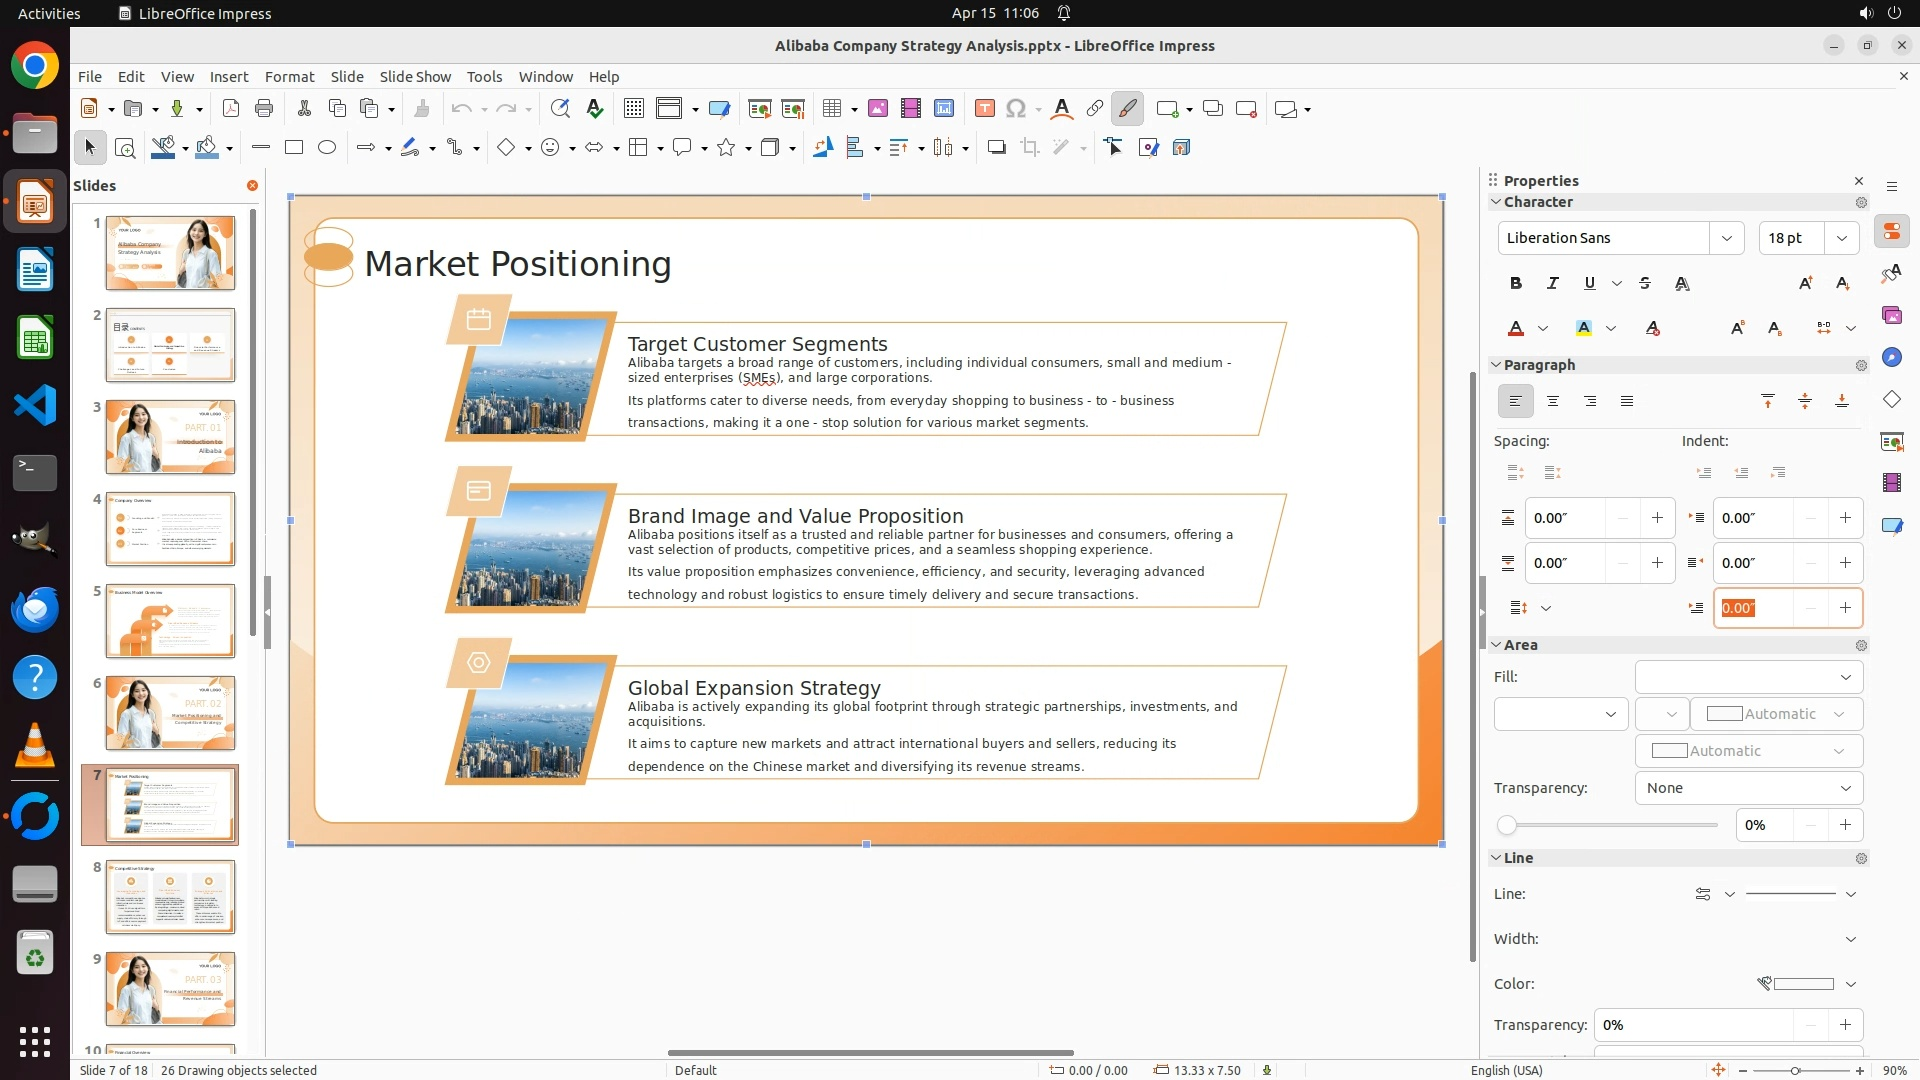1920x1080 pixels.
Task: Increase above paragraph spacing with plus
Action: click(x=1657, y=518)
